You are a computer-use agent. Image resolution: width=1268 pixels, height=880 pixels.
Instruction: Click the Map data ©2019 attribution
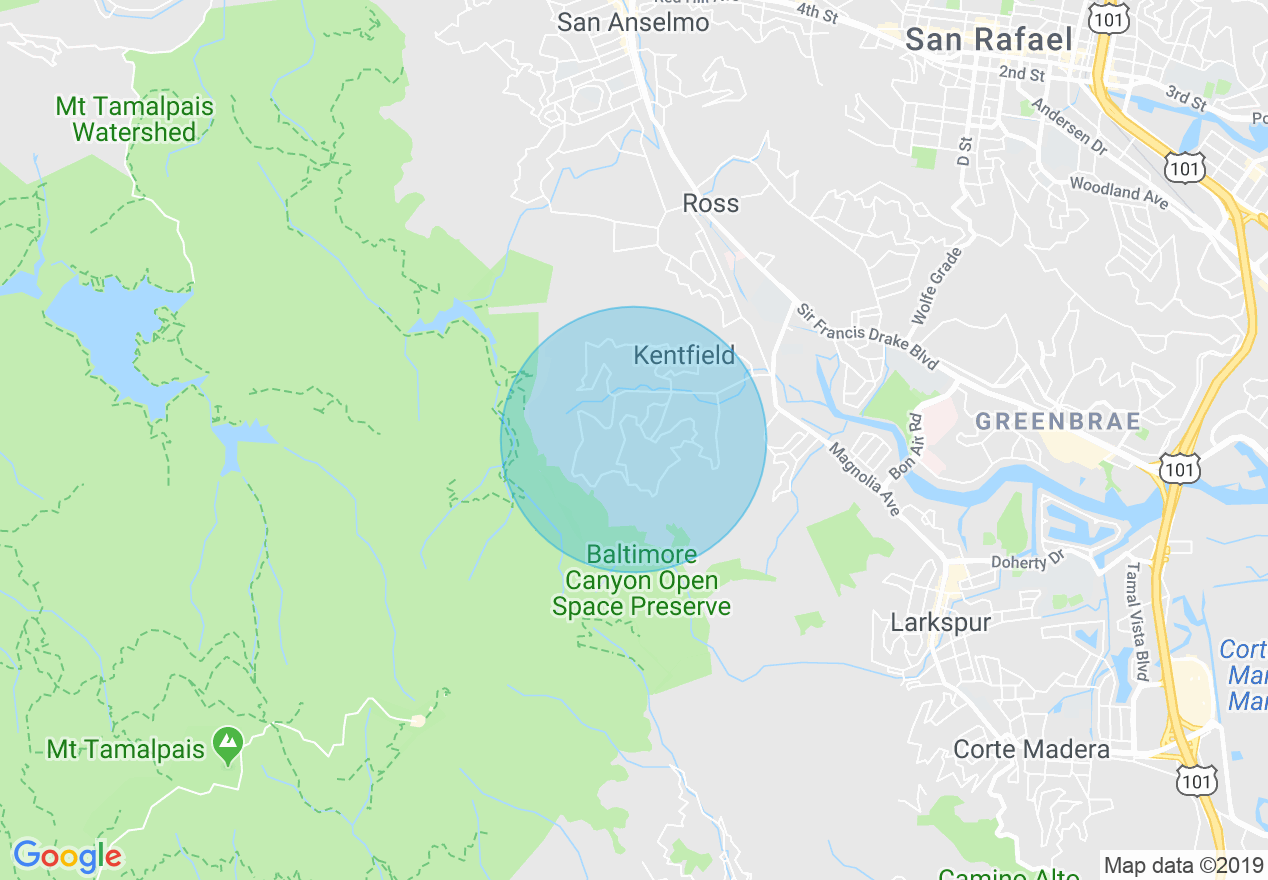(x=1183, y=865)
